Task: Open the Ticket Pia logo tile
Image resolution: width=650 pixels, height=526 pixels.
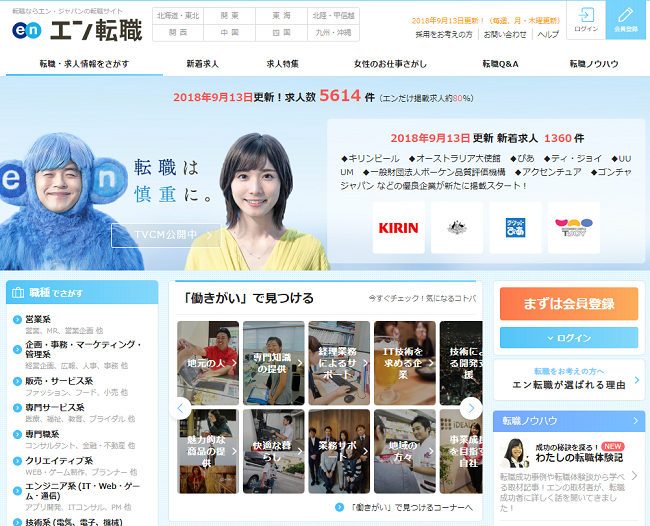Action: pos(515,228)
